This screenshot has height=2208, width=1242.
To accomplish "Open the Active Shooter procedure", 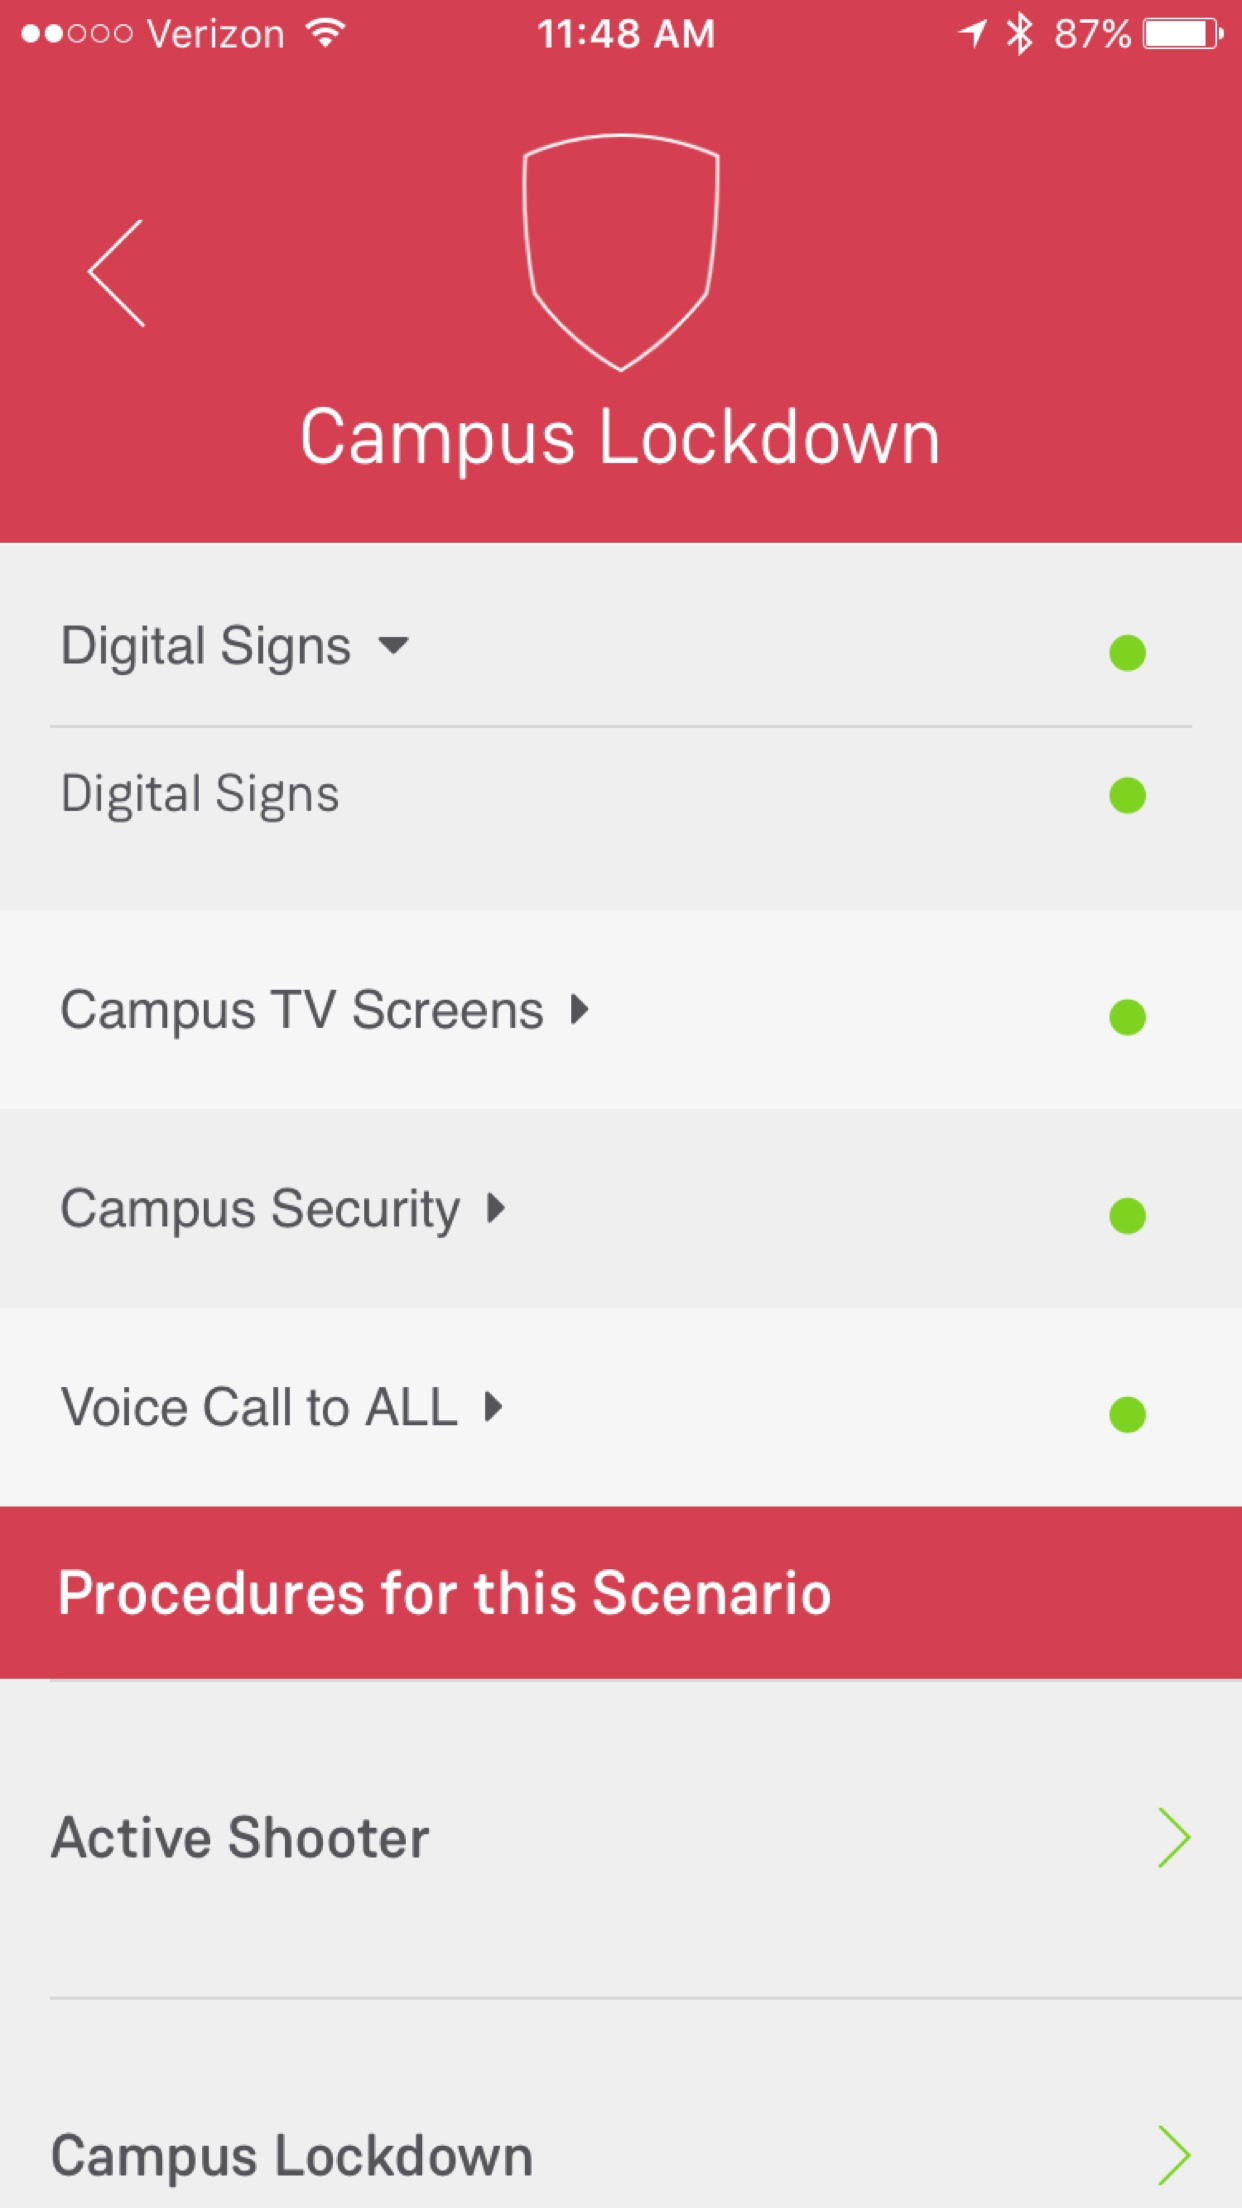I will pos(240,1838).
